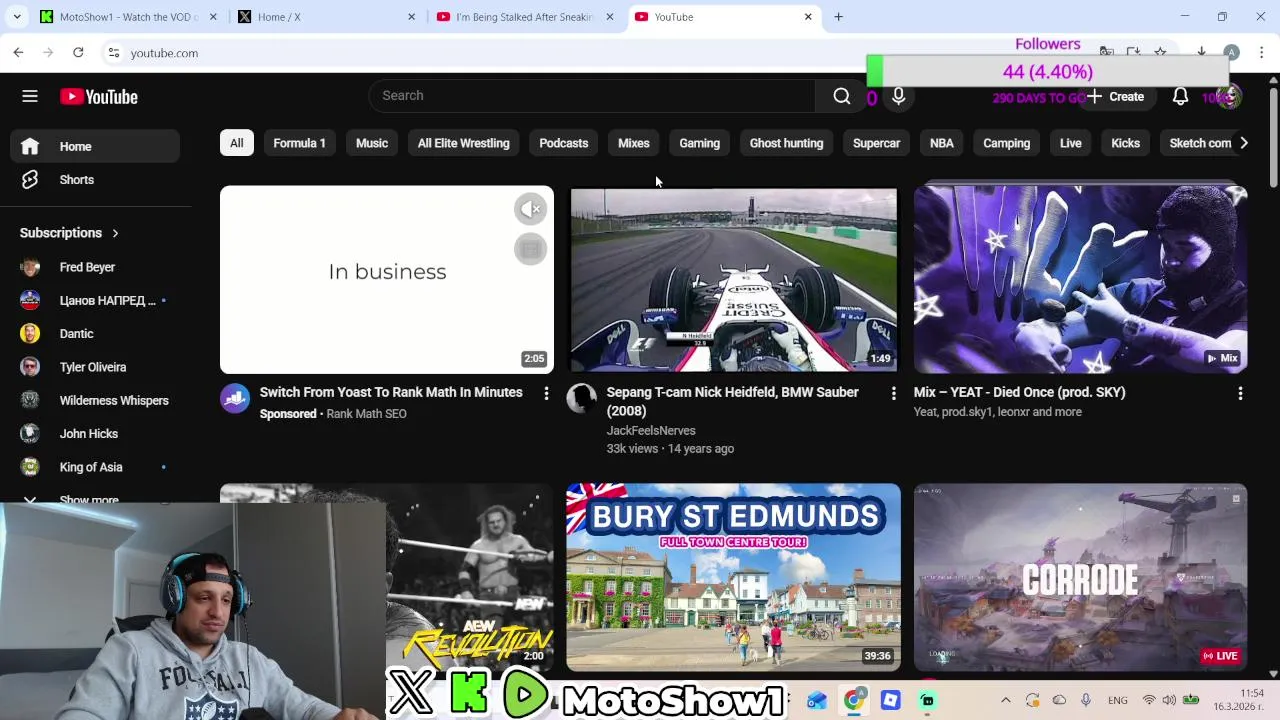Image resolution: width=1280 pixels, height=720 pixels.
Task: Click the search magnifier button
Action: pyautogui.click(x=841, y=96)
